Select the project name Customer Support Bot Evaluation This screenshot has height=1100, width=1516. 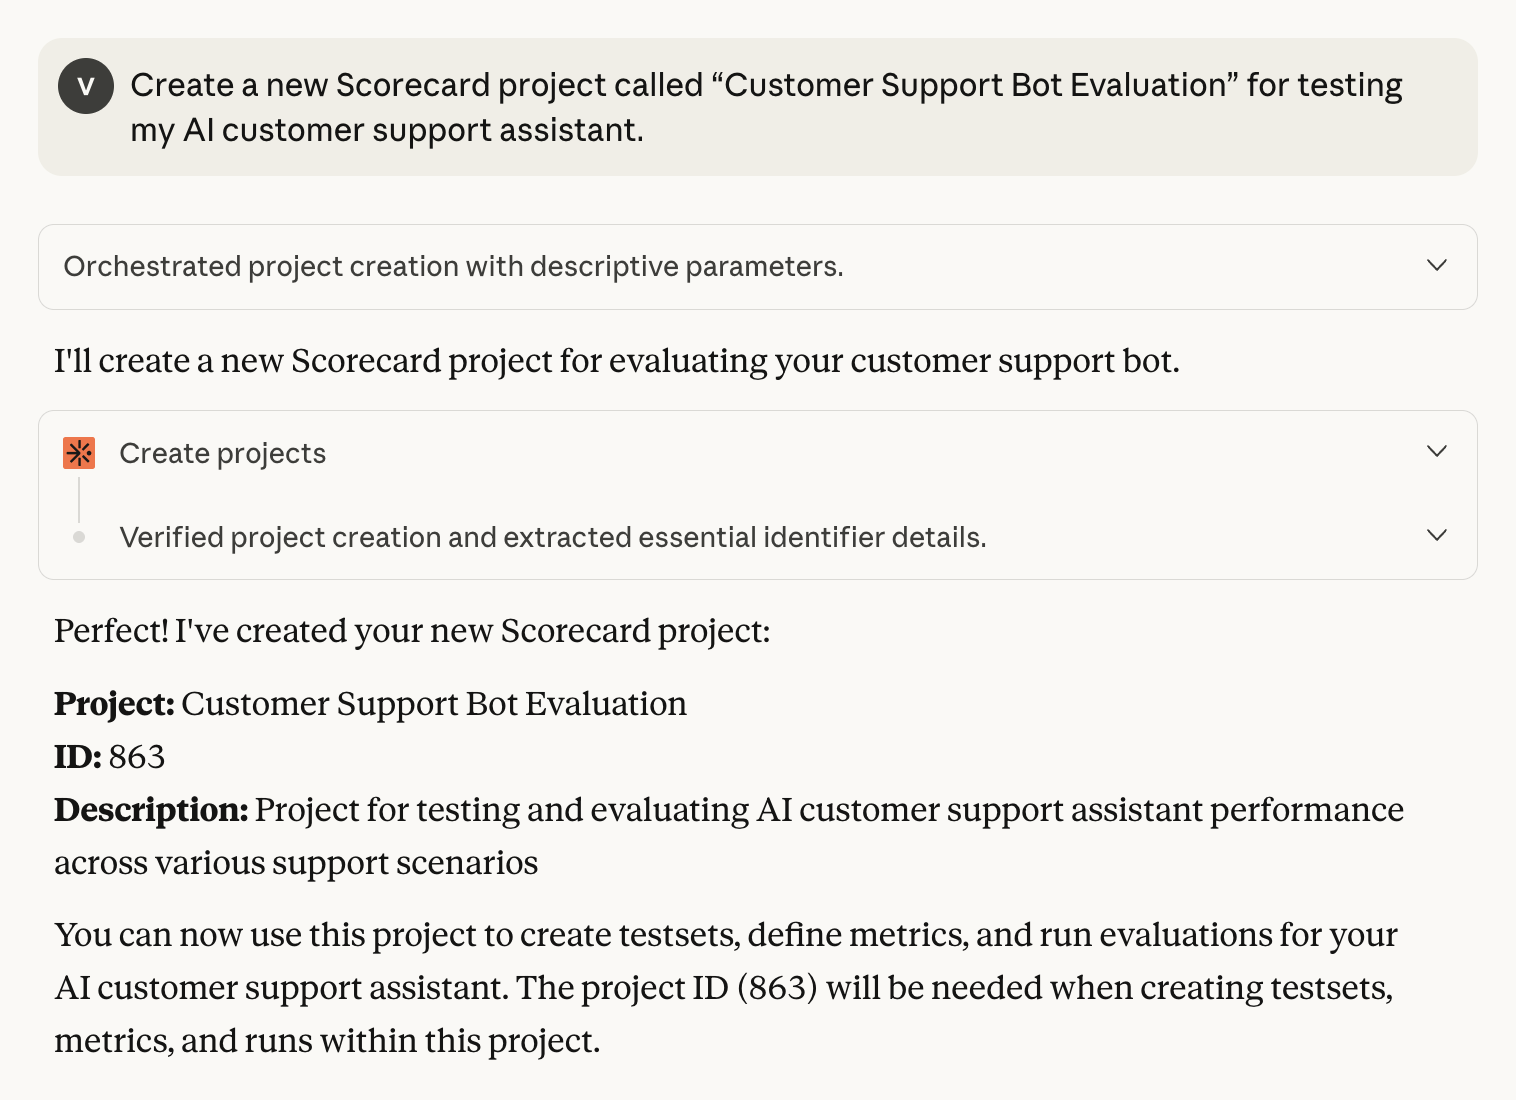[434, 704]
